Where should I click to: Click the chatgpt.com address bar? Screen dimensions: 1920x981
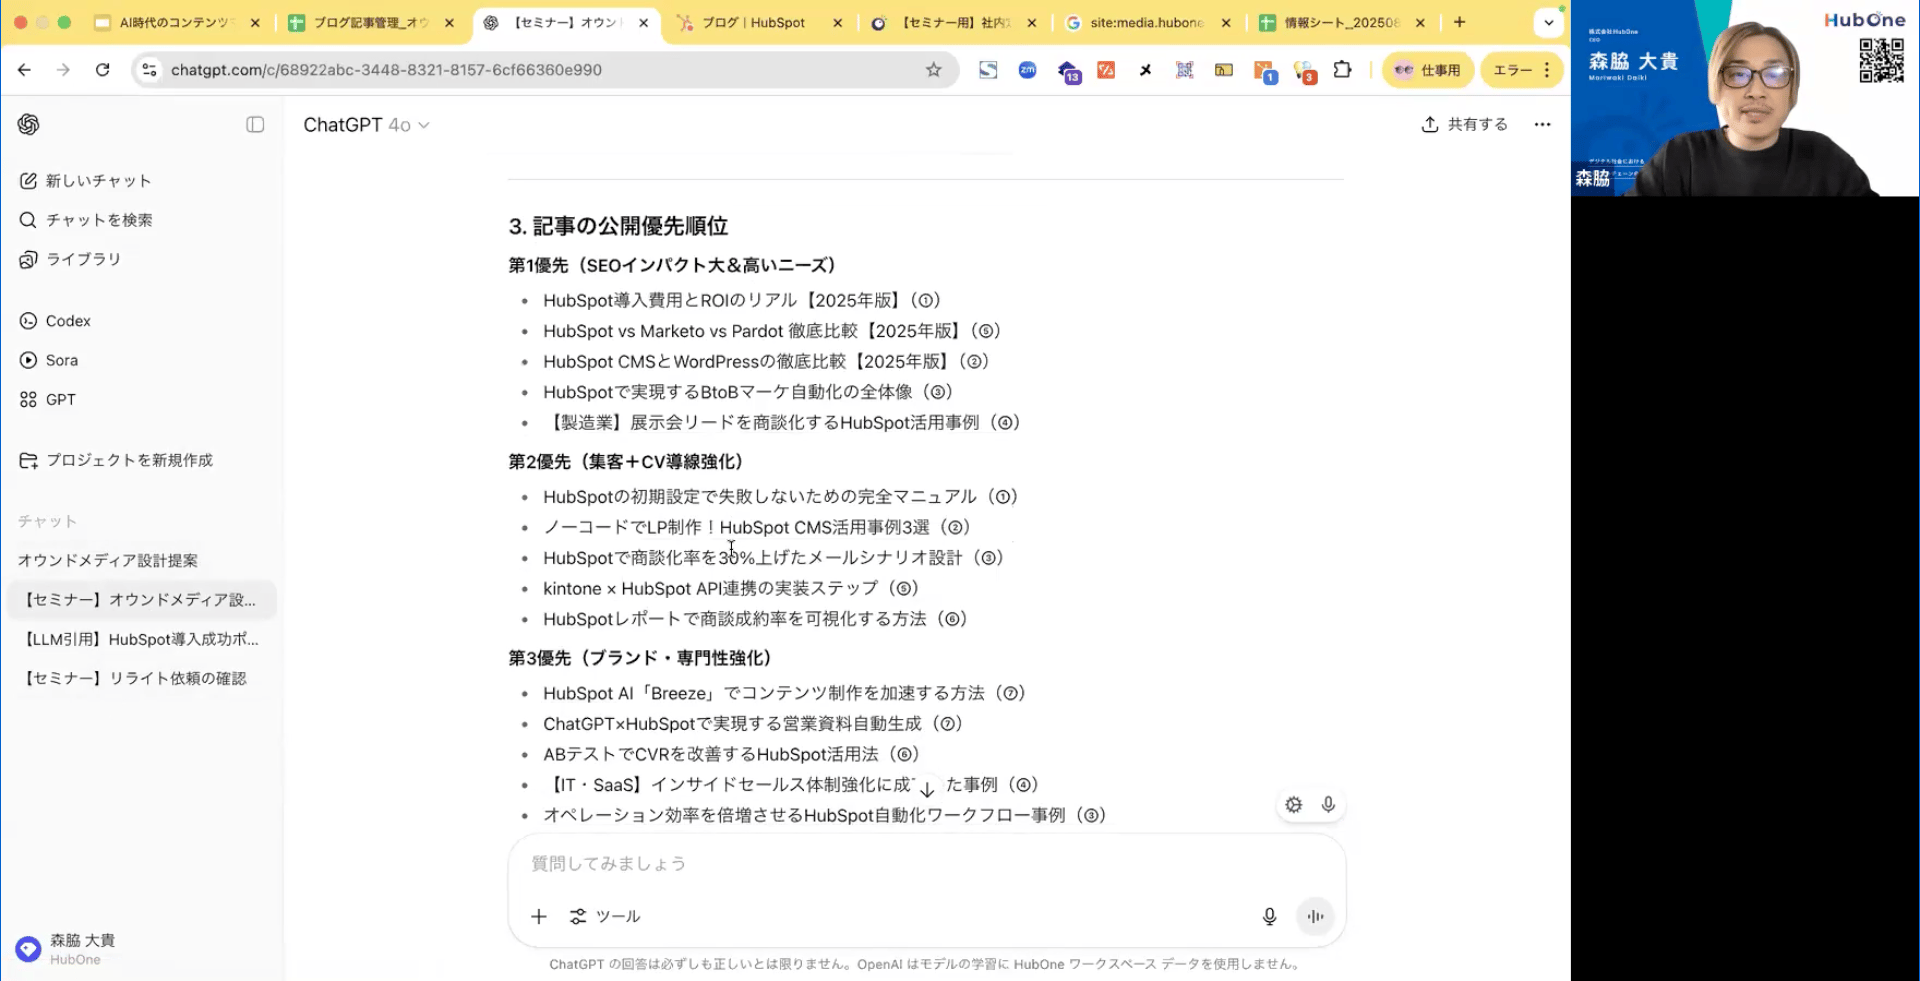point(545,70)
